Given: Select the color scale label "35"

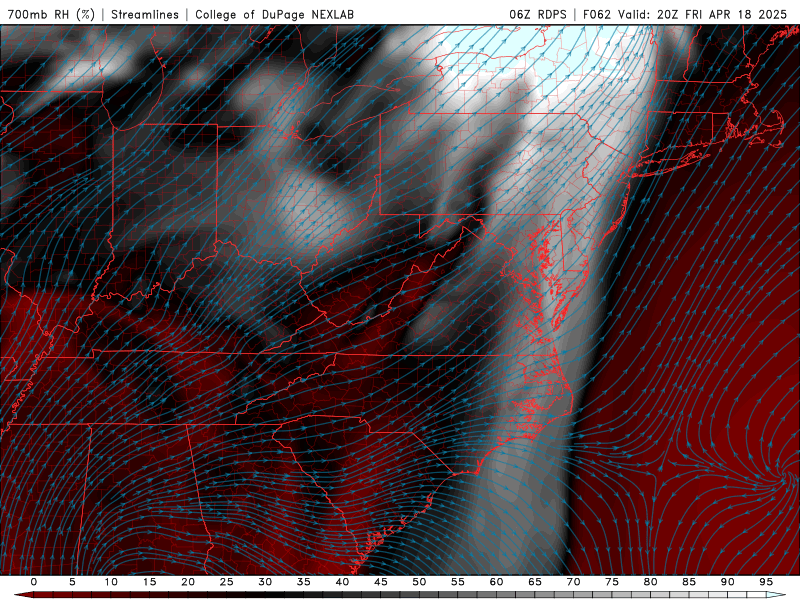Looking at the screenshot, I should point(304,582).
